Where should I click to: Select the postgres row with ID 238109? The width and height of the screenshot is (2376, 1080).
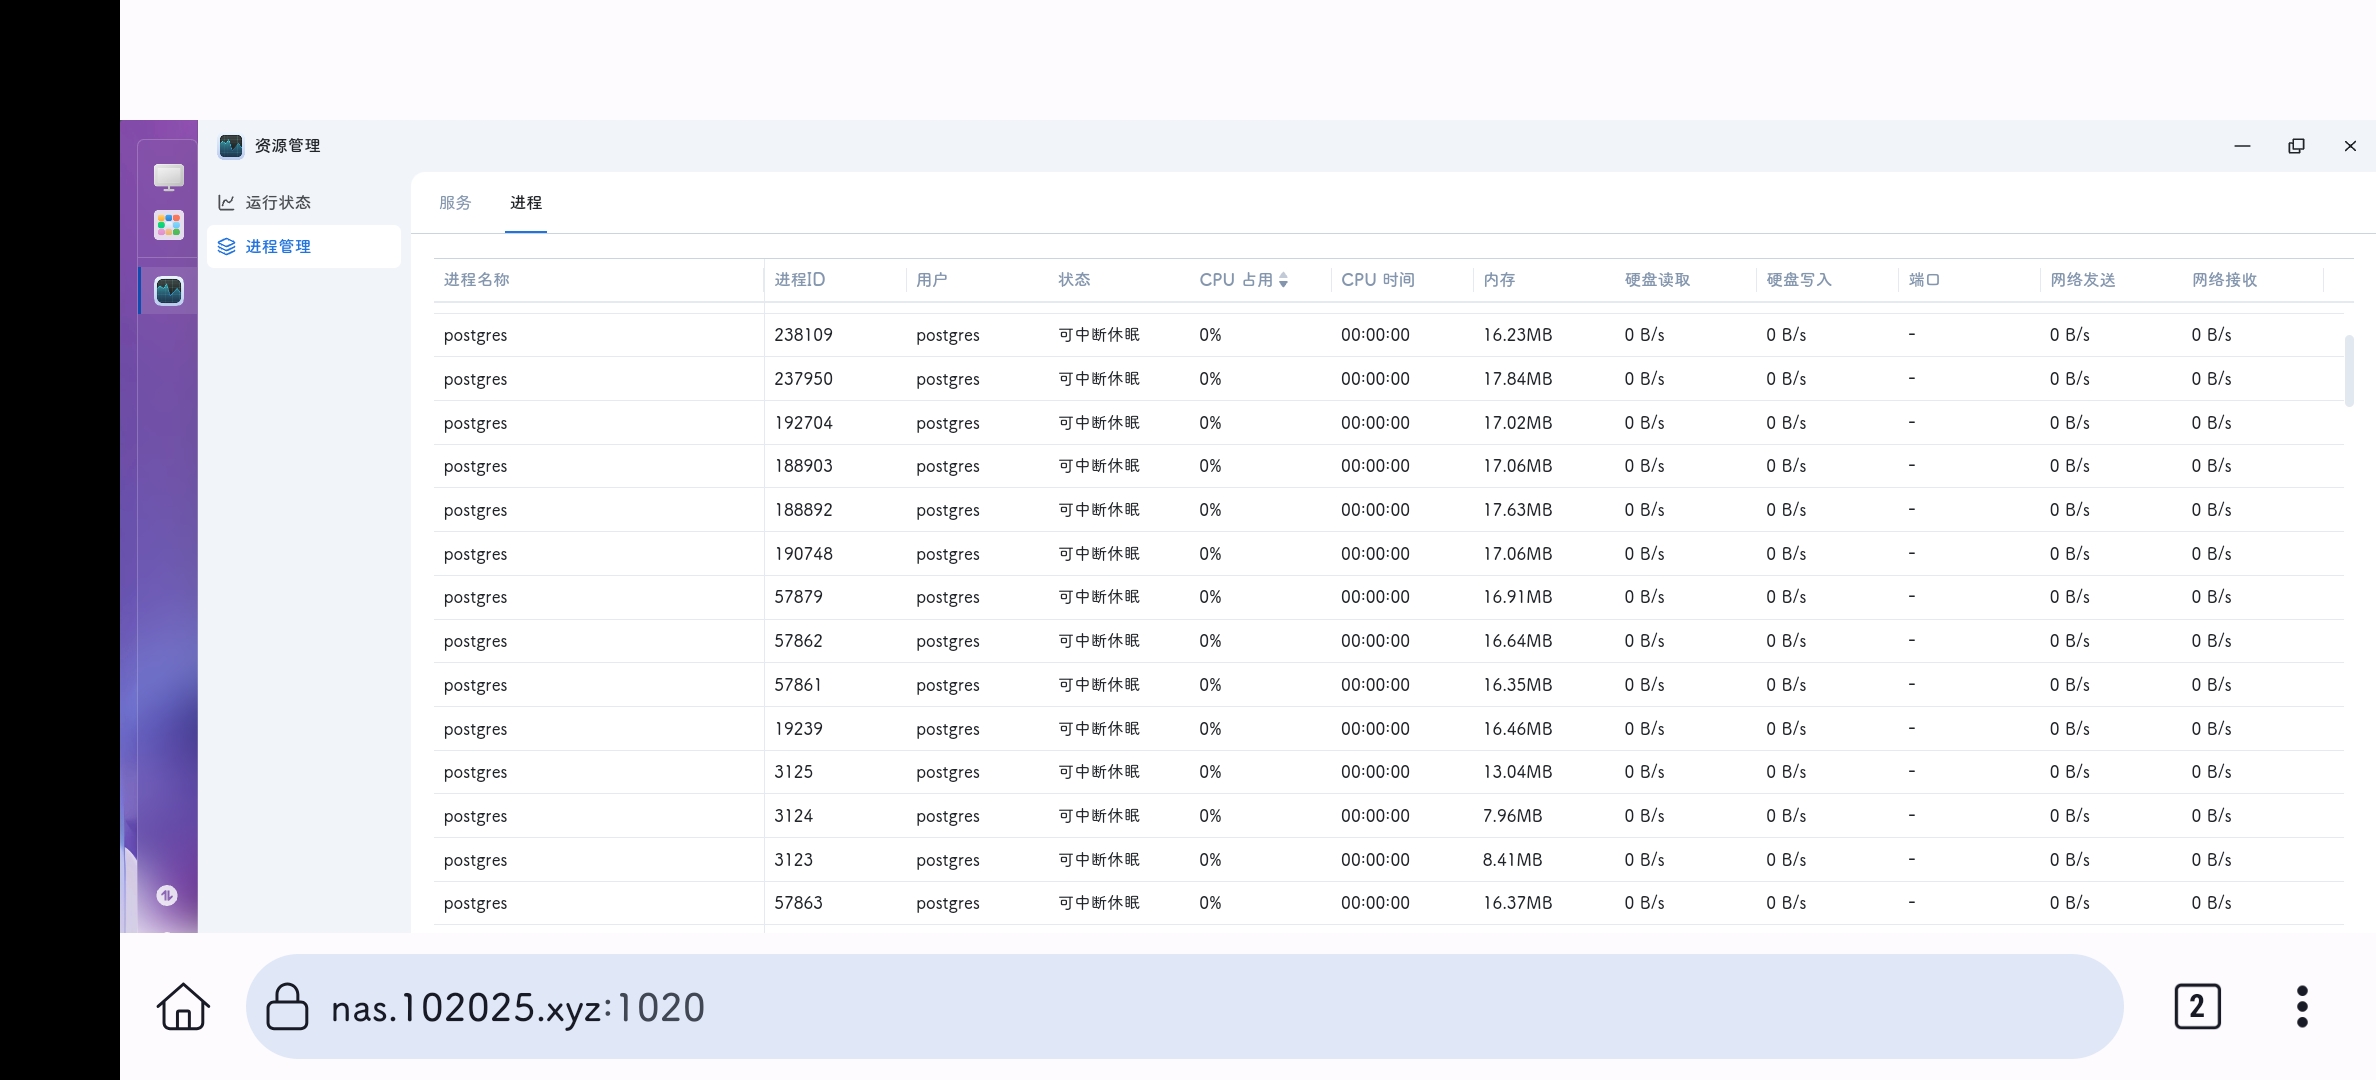803,335
